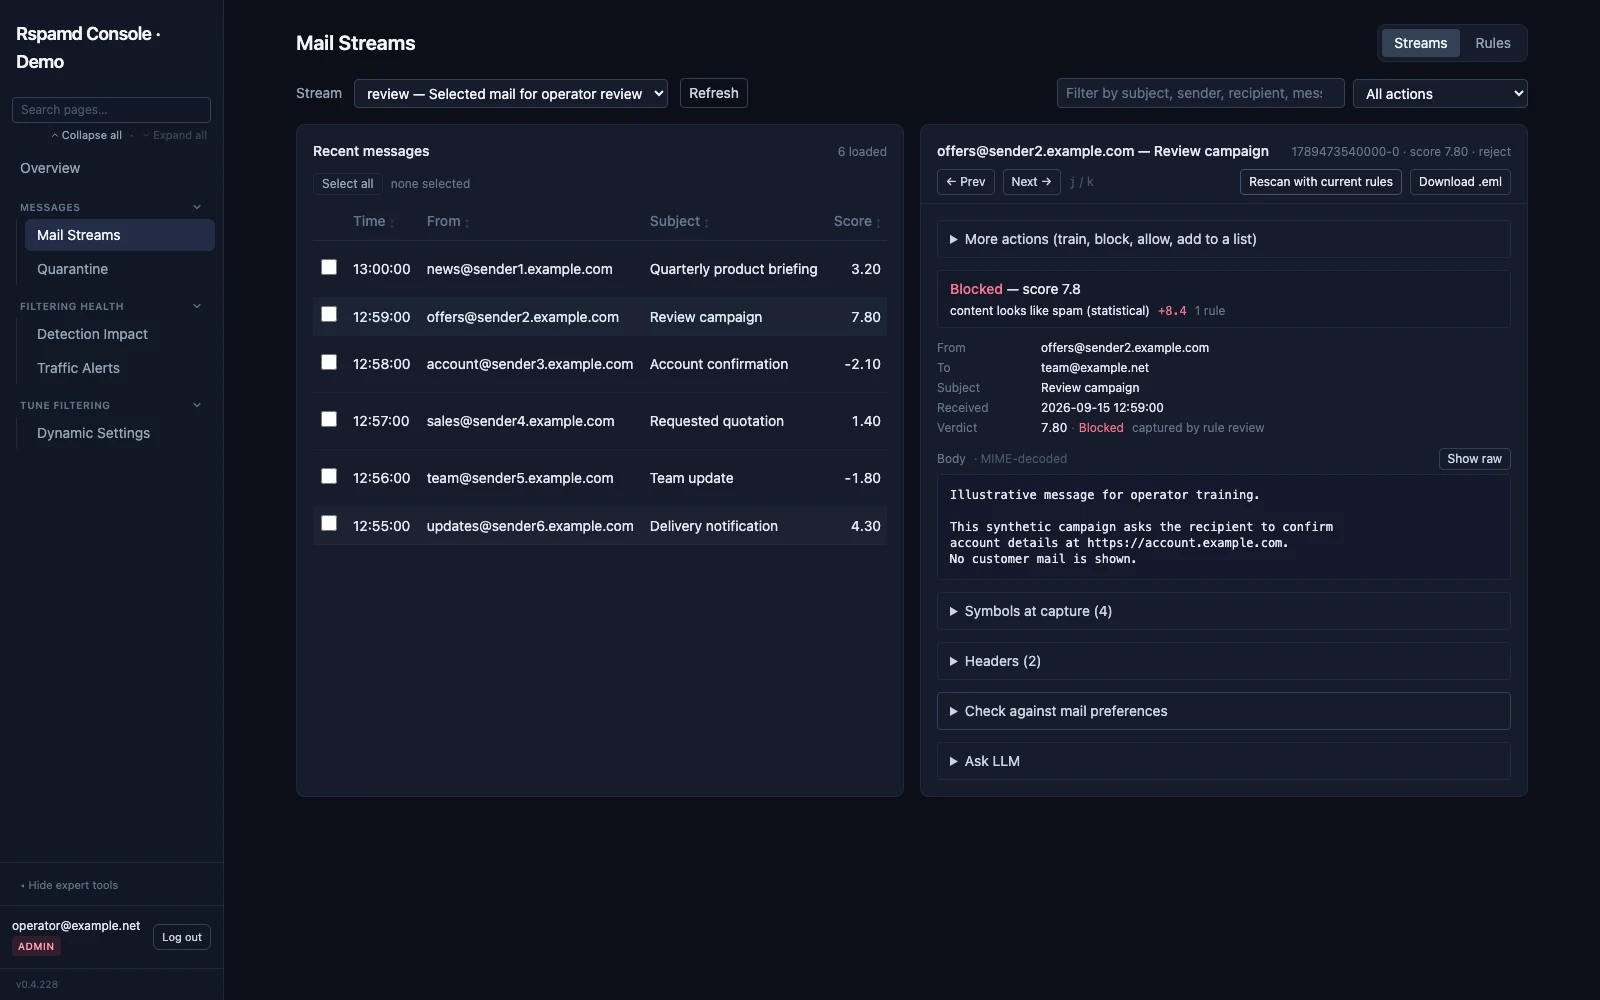Open Detection Impact page

click(x=120, y=334)
